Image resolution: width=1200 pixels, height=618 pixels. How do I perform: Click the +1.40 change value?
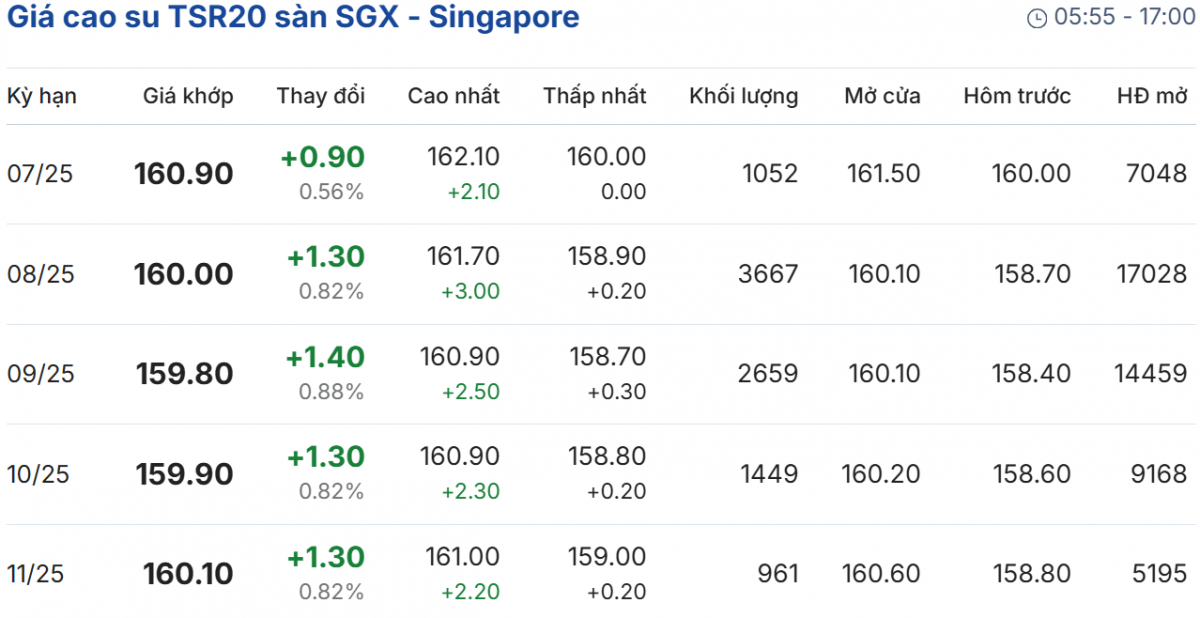coord(325,358)
